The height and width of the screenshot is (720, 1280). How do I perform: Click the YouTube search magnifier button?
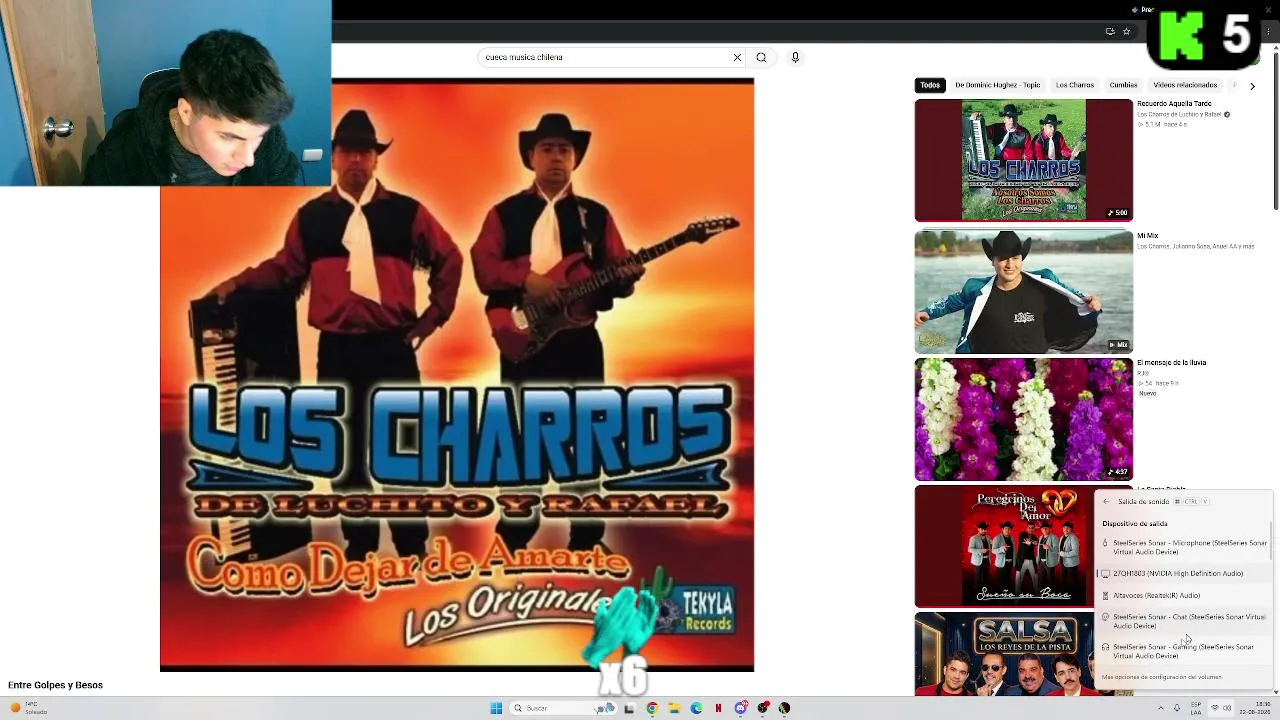click(x=761, y=57)
